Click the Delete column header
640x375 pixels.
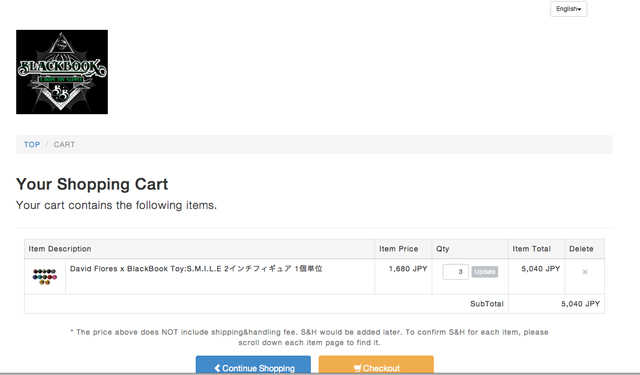pos(581,249)
